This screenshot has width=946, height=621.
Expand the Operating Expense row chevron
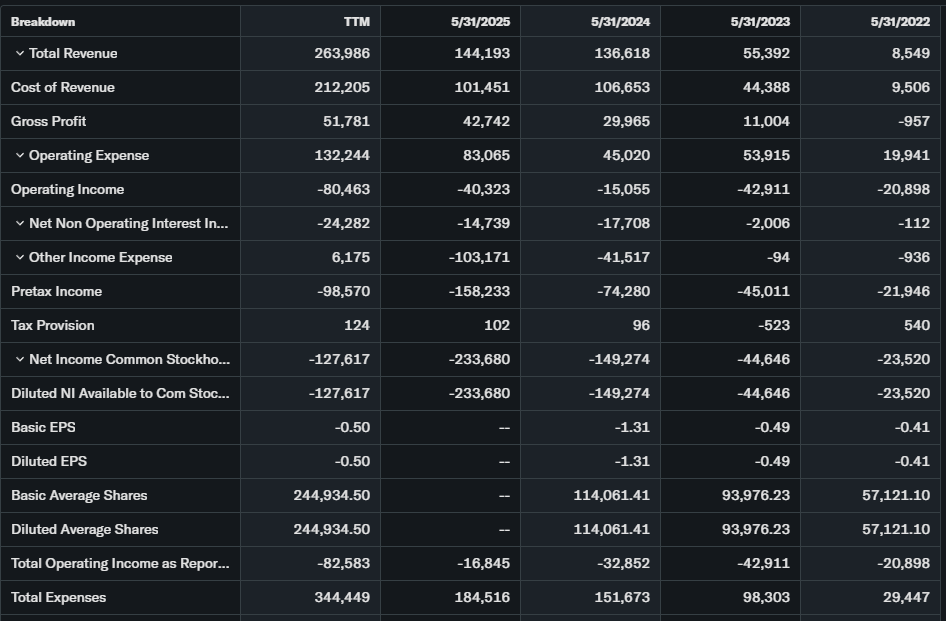pos(19,156)
